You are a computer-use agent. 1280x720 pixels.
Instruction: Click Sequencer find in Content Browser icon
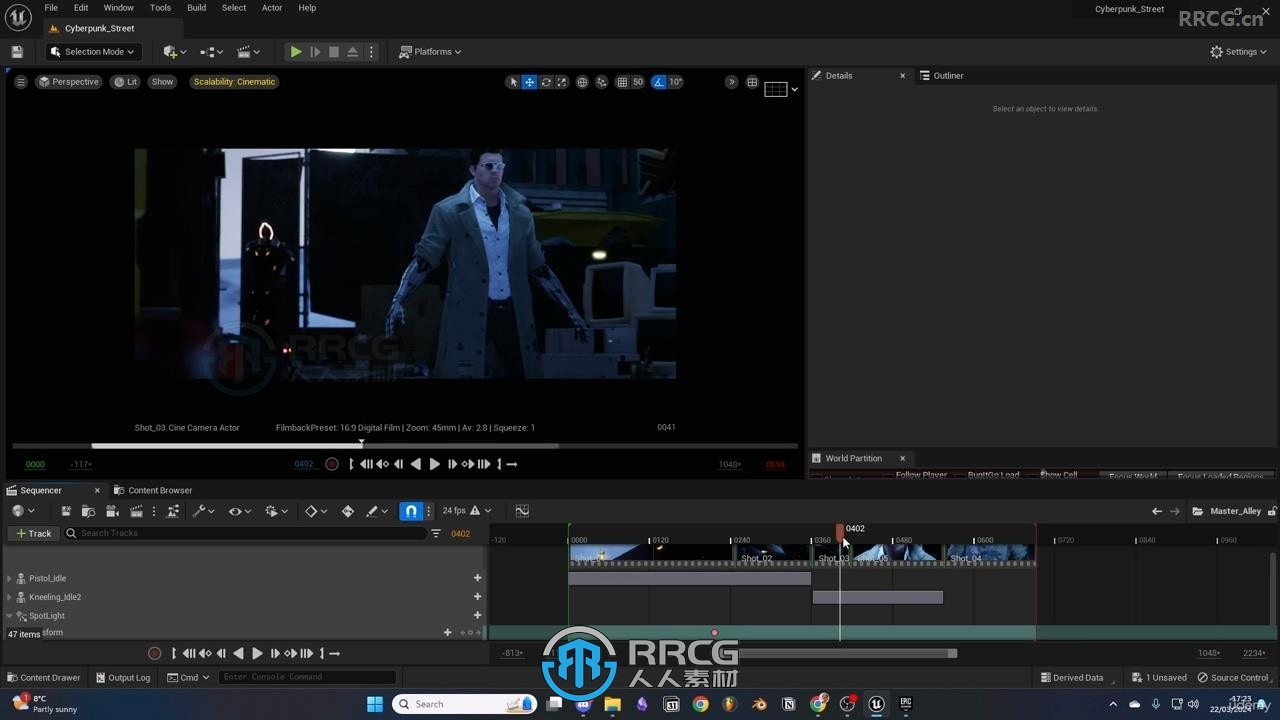pyautogui.click(x=88, y=511)
